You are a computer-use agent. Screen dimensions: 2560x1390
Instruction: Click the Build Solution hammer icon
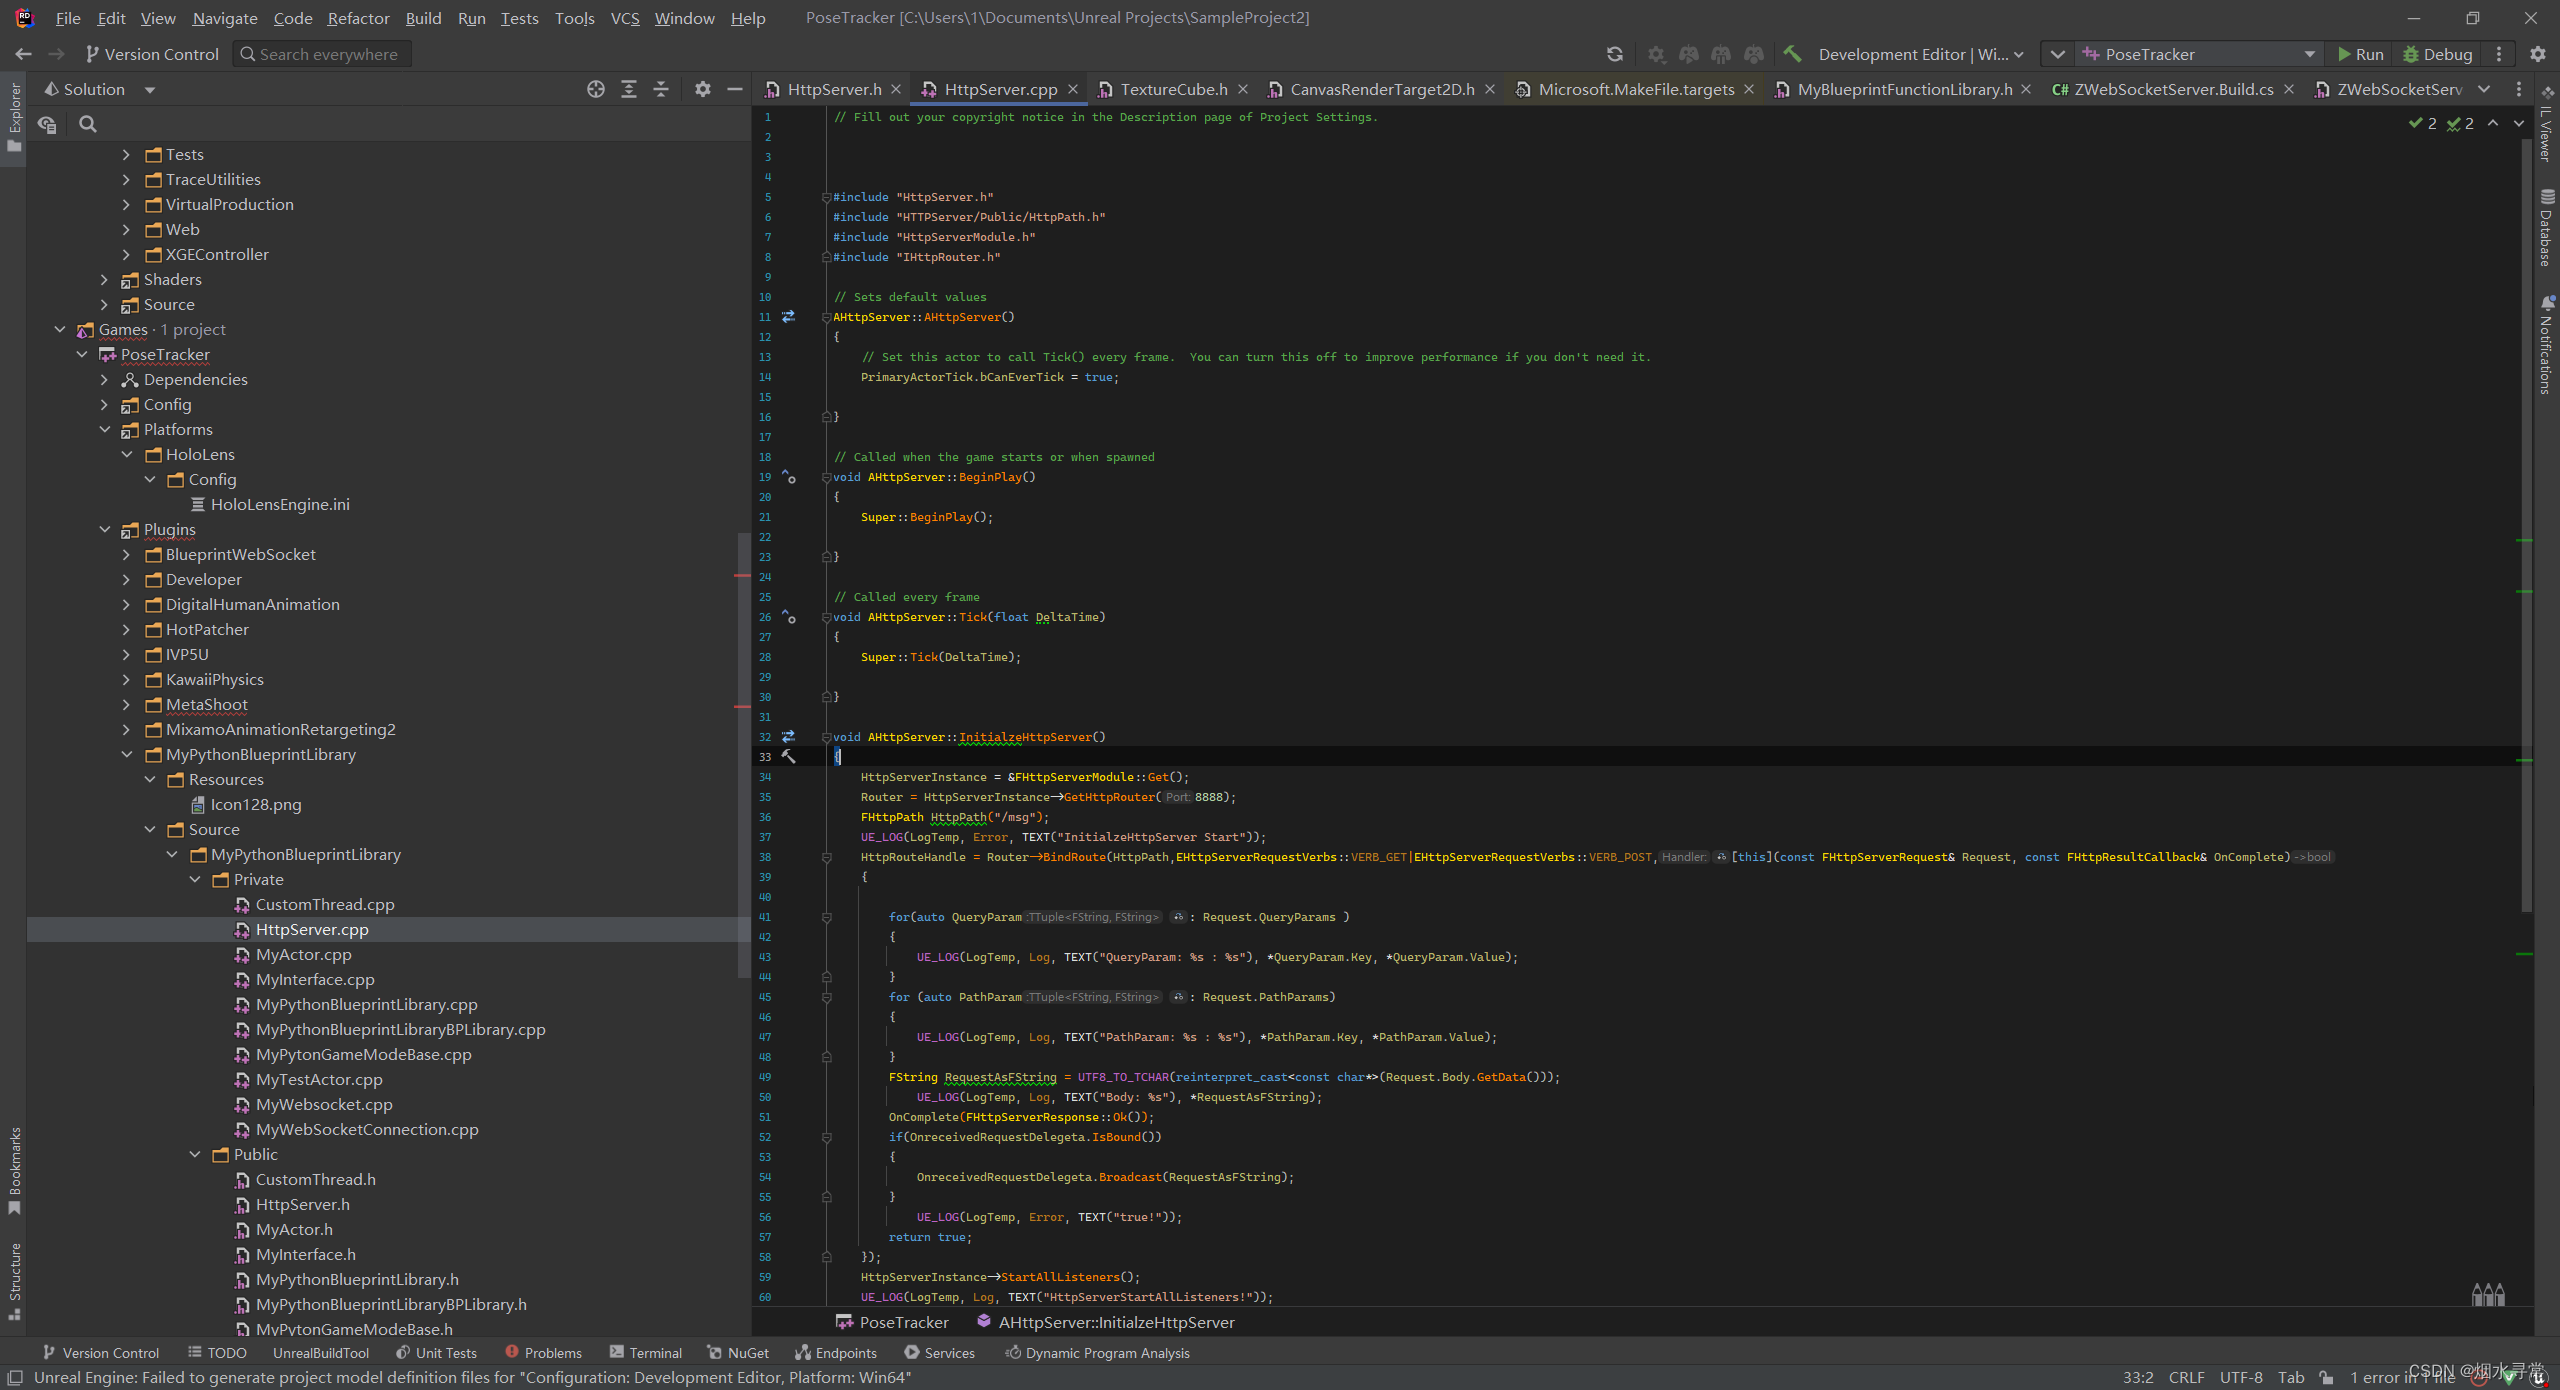[x=1791, y=54]
